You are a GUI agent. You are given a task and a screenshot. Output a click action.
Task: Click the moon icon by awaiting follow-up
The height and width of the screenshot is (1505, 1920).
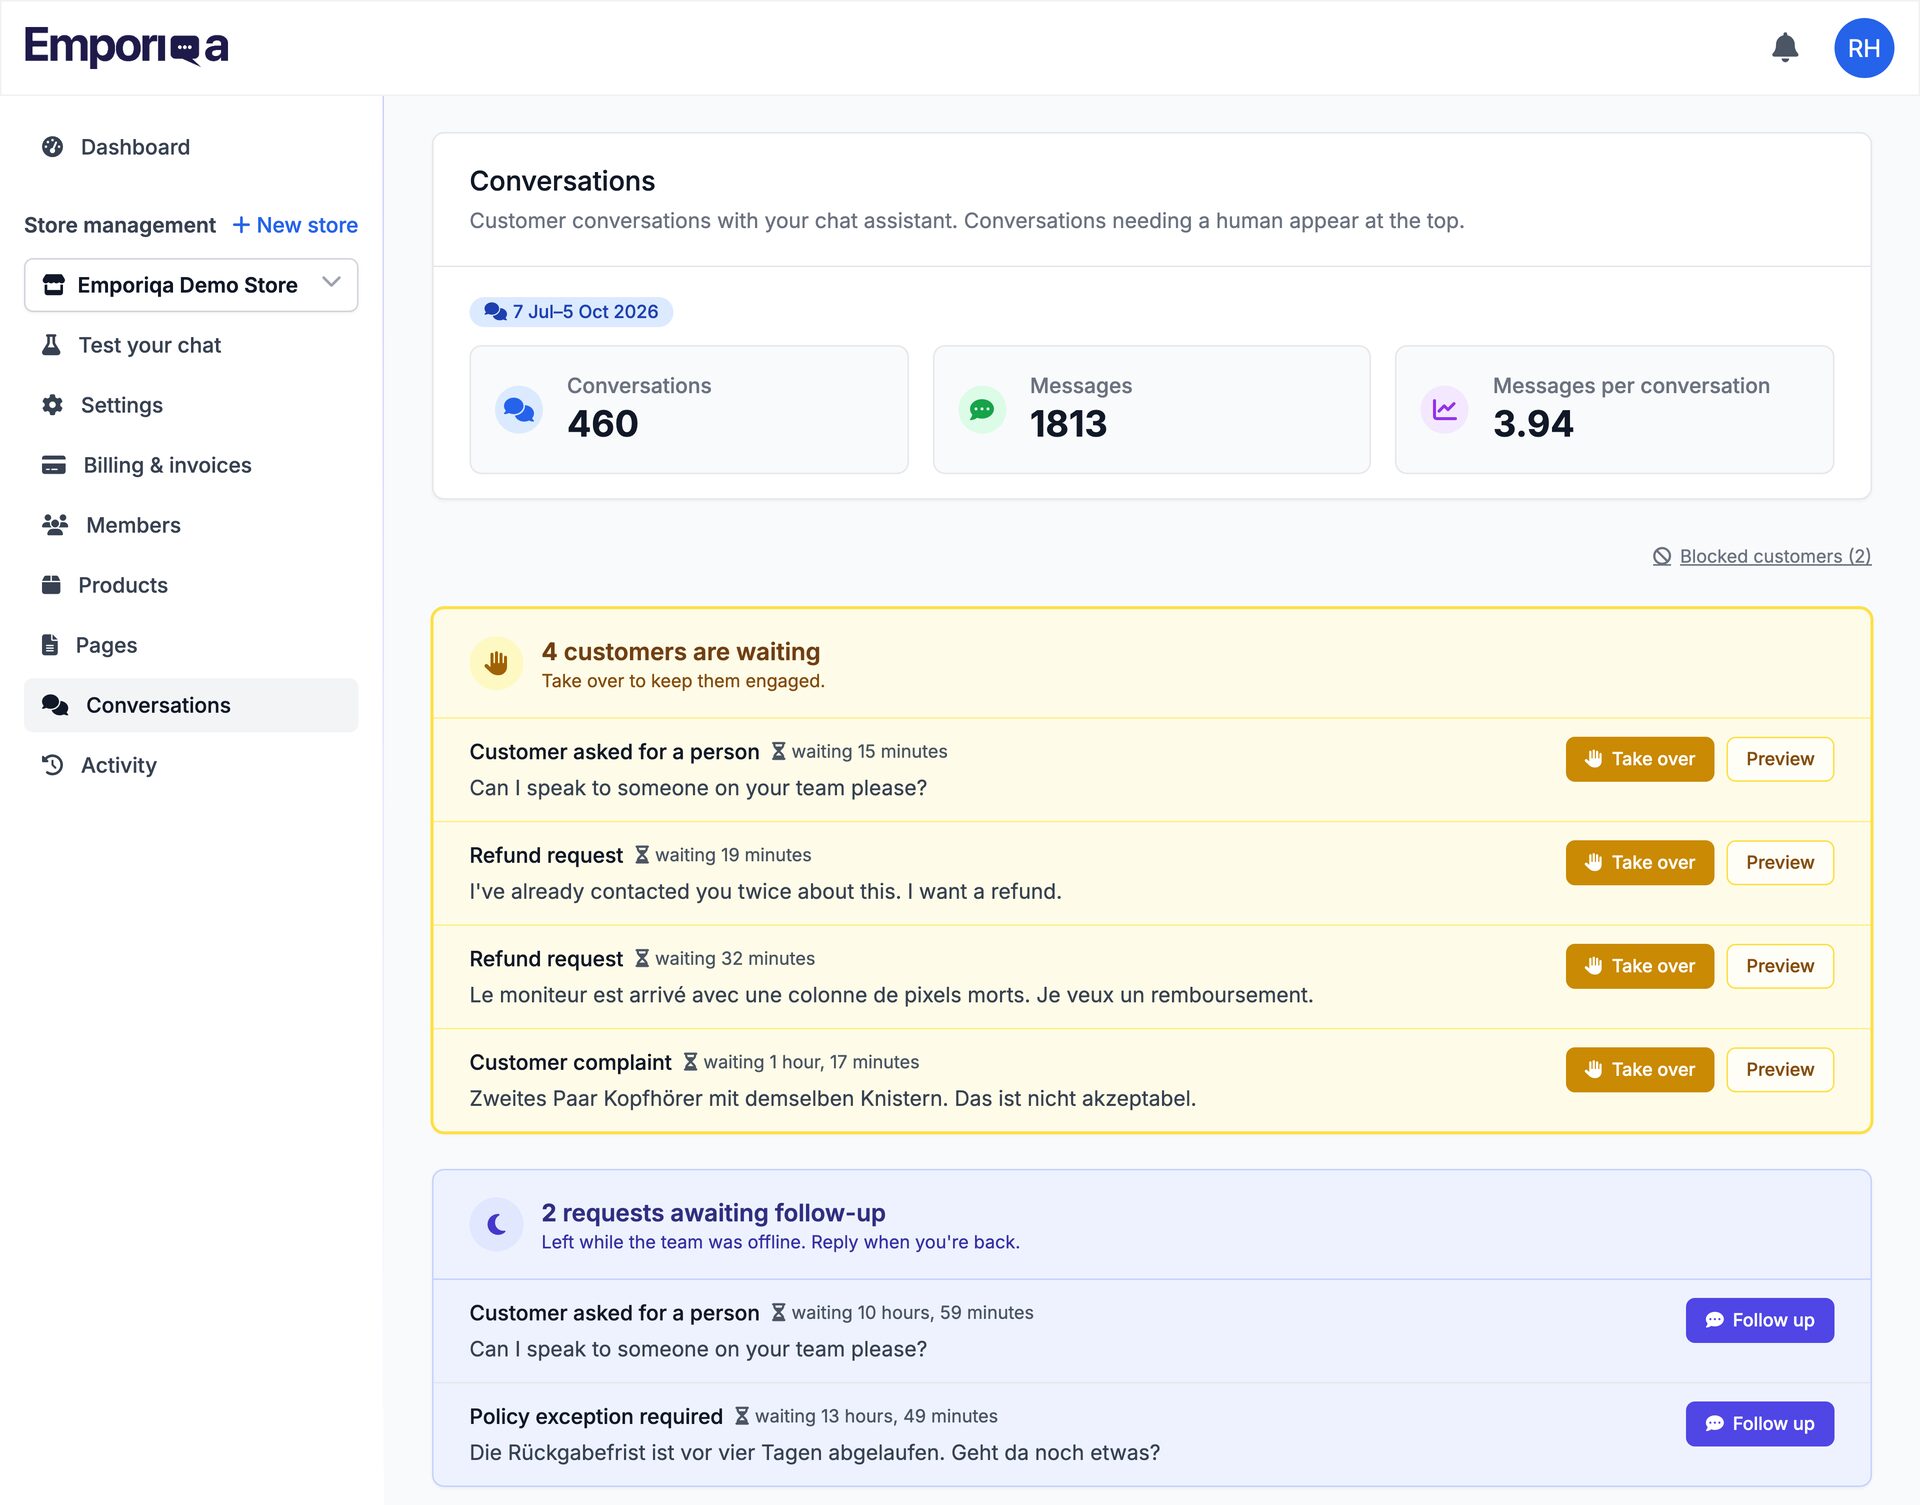click(497, 1224)
